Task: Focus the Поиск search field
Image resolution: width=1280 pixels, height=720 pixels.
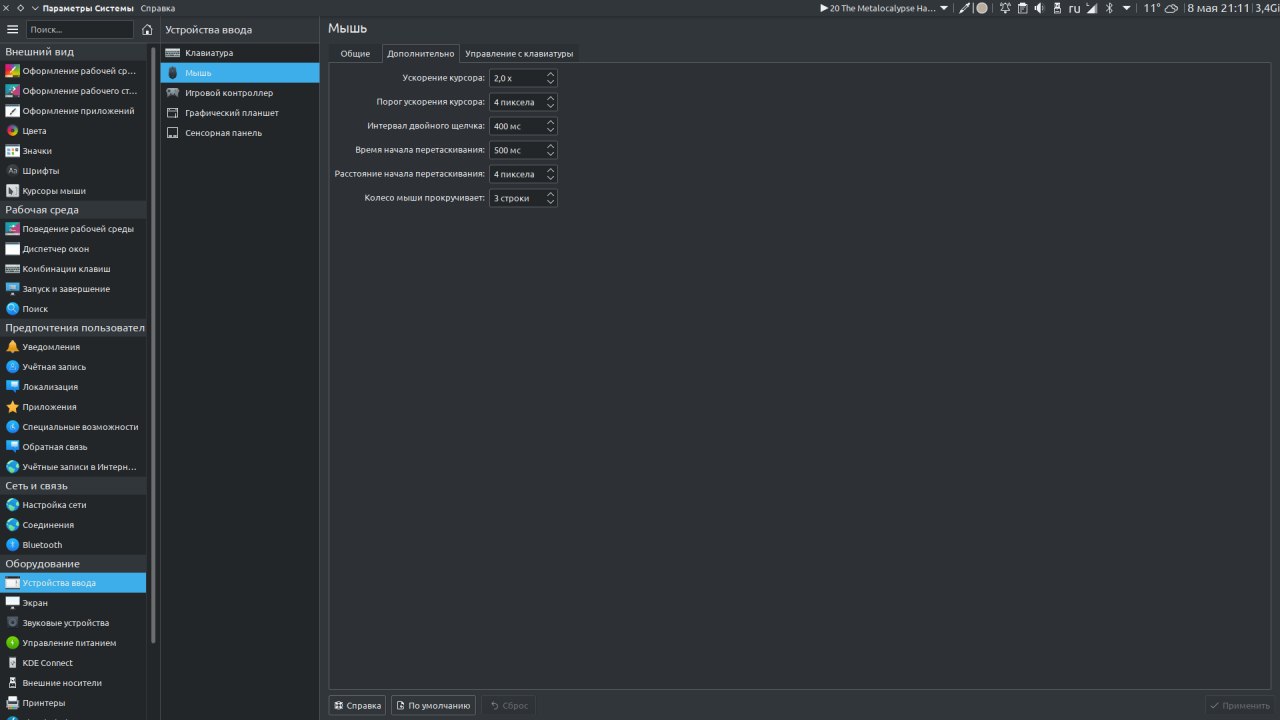Action: pyautogui.click(x=80, y=30)
